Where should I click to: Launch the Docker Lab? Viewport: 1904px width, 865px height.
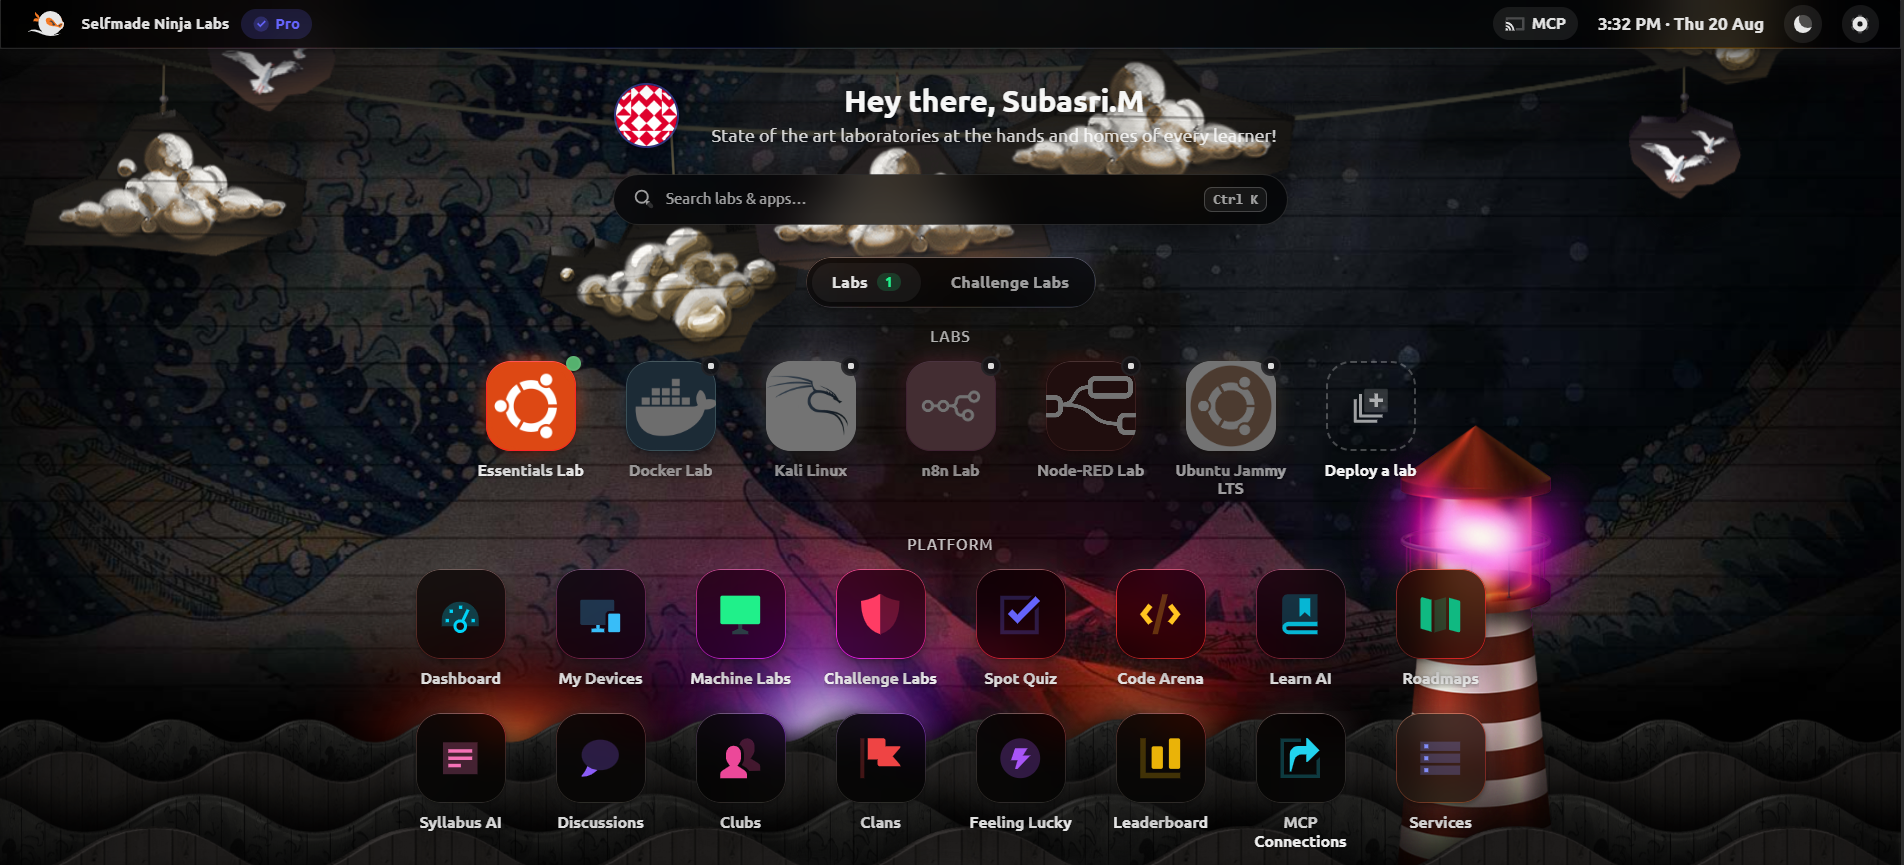tap(670, 406)
